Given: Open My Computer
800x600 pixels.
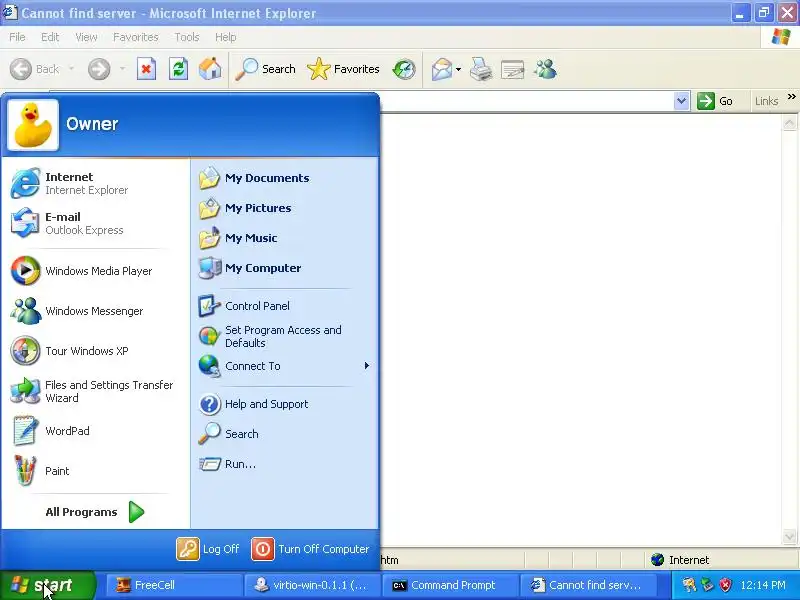Looking at the screenshot, I should [x=285, y=268].
